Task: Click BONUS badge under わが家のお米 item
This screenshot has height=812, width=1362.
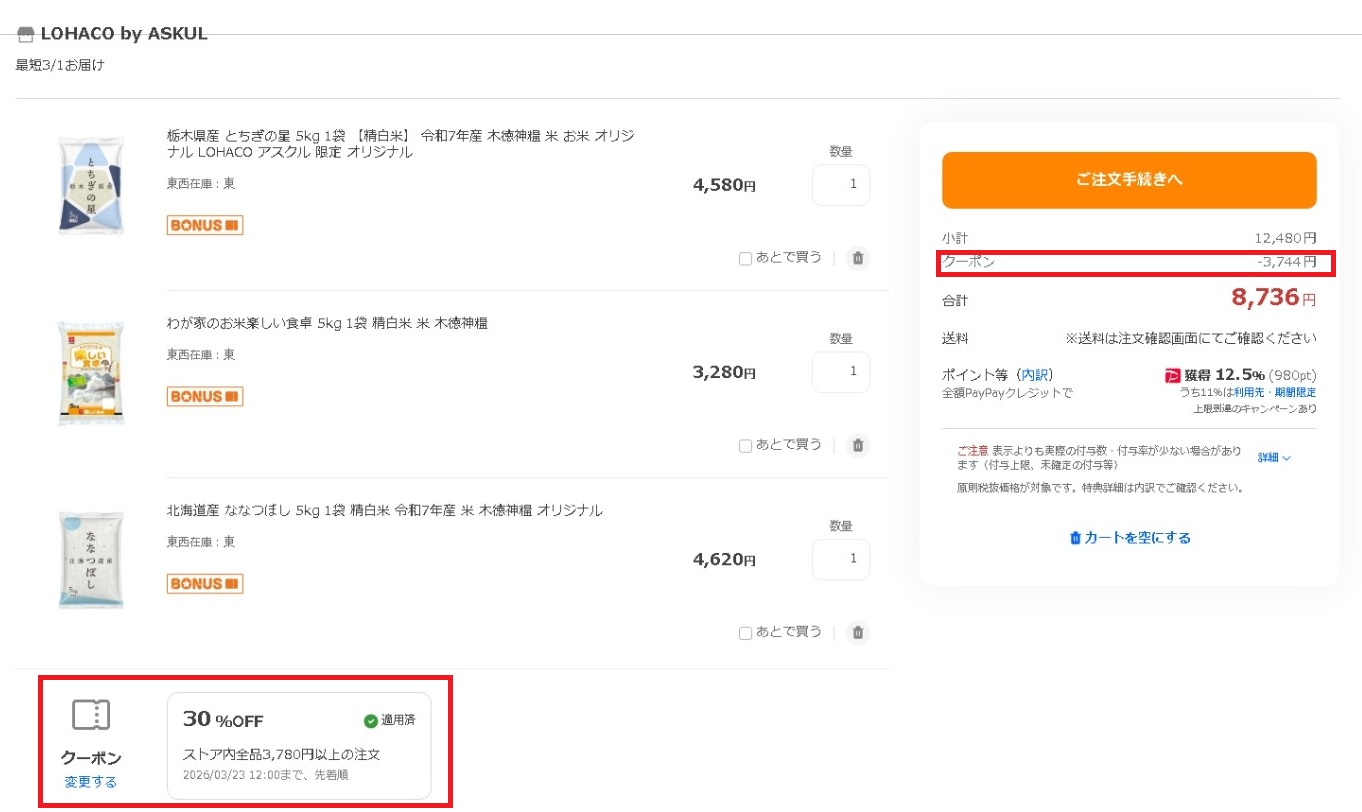Action: 204,397
